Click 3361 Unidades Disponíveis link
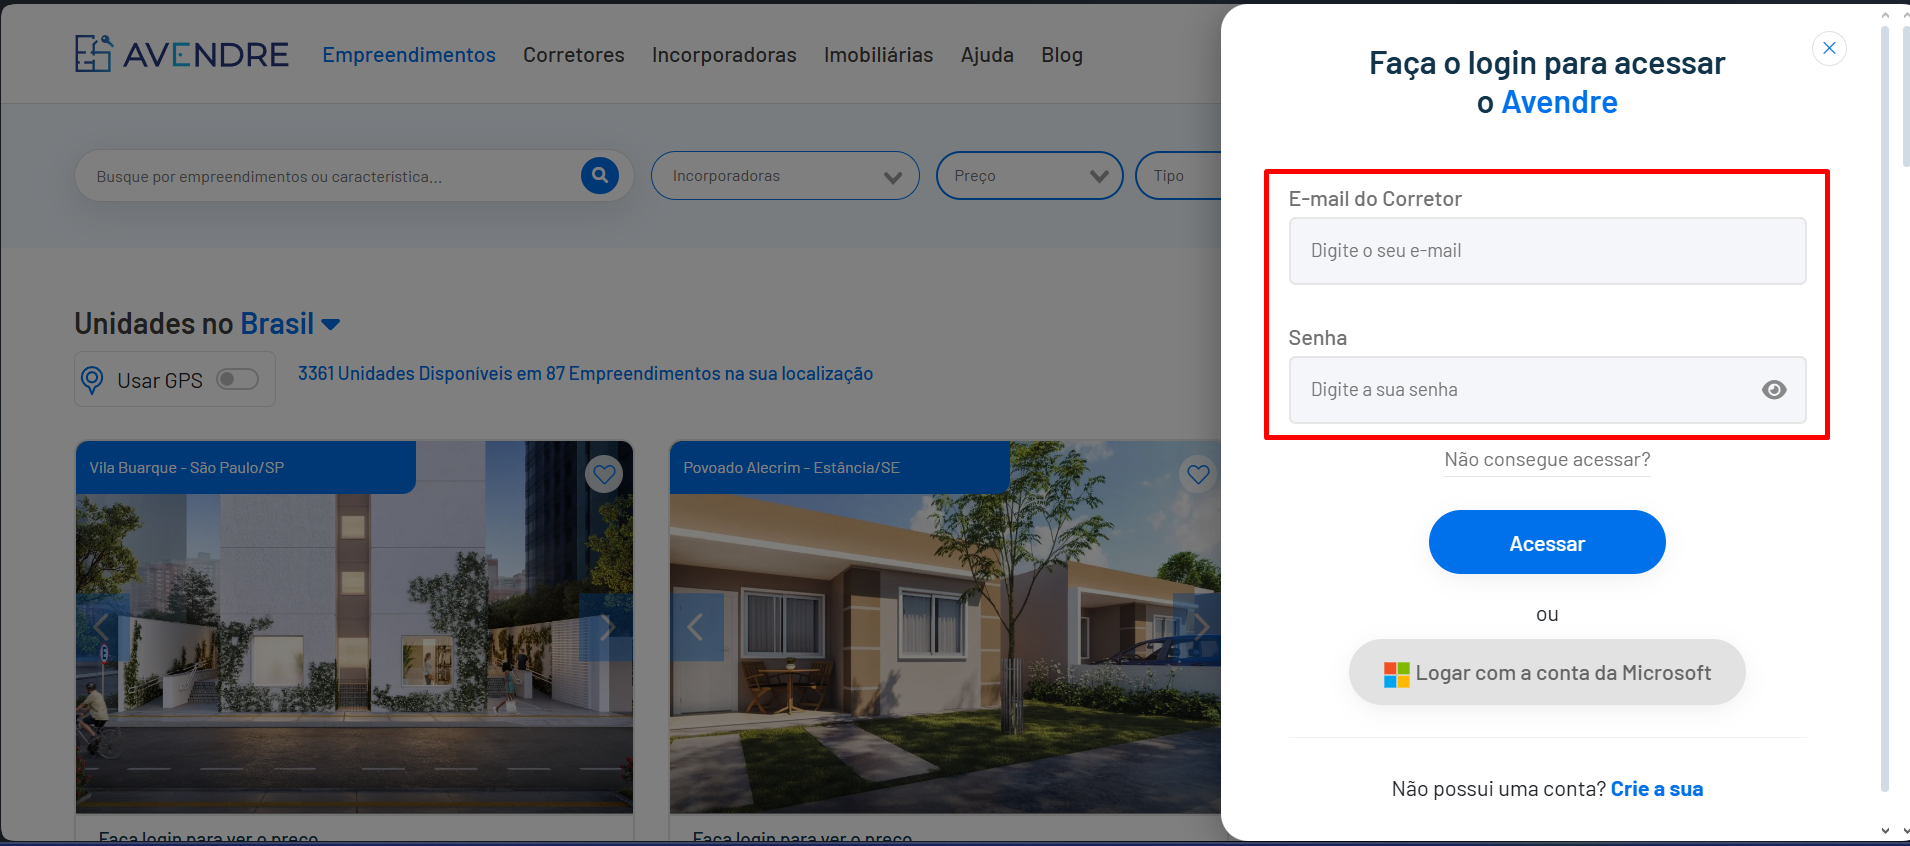The height and width of the screenshot is (846, 1910). click(585, 373)
